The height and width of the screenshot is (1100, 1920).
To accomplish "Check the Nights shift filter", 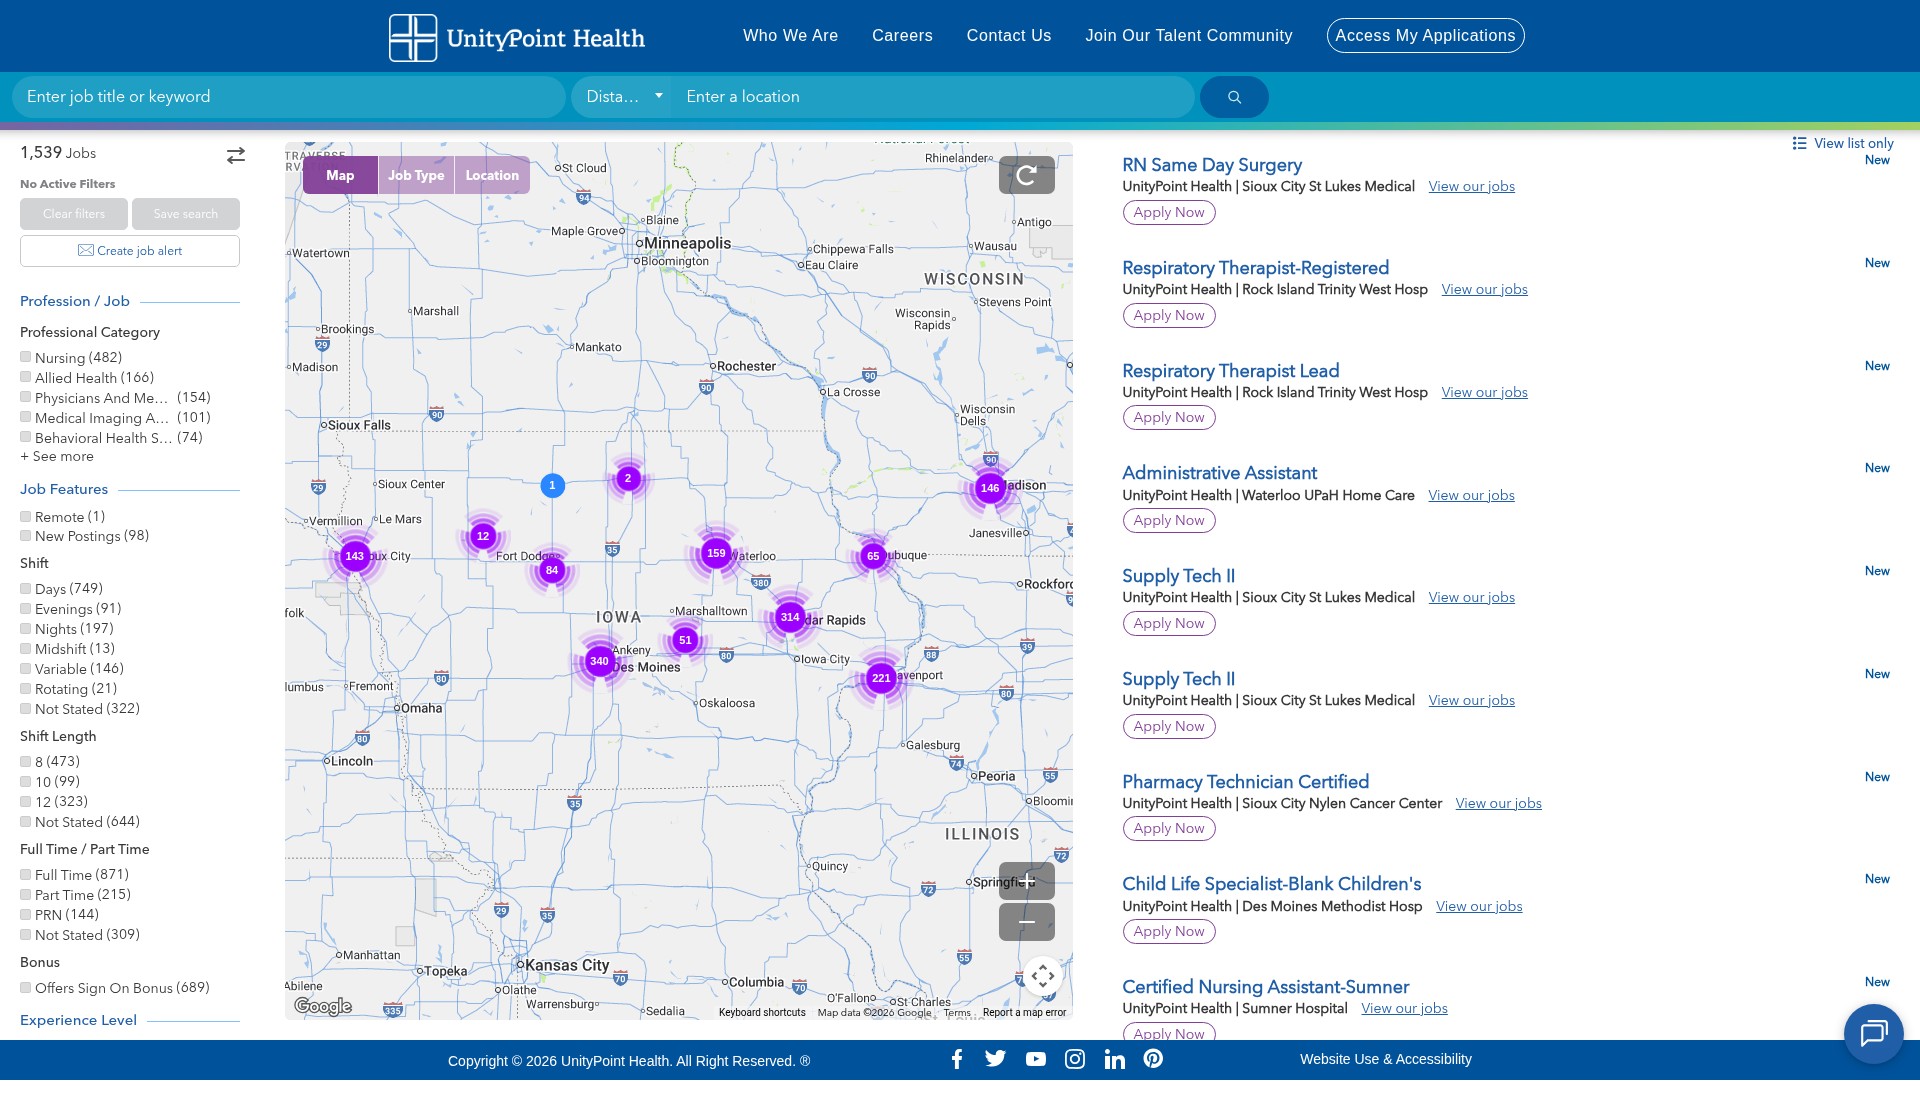I will point(26,629).
